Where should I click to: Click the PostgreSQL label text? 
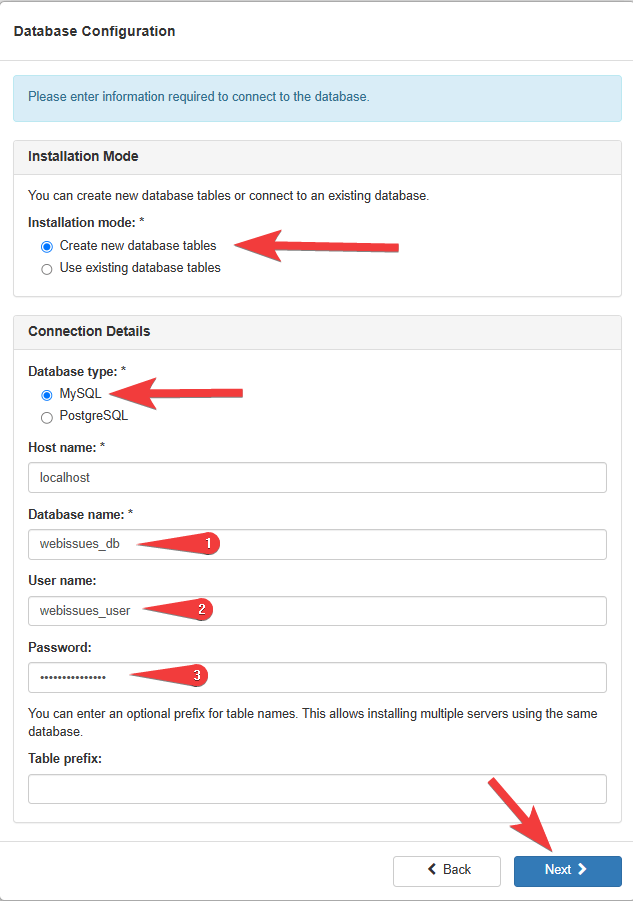tap(94, 415)
